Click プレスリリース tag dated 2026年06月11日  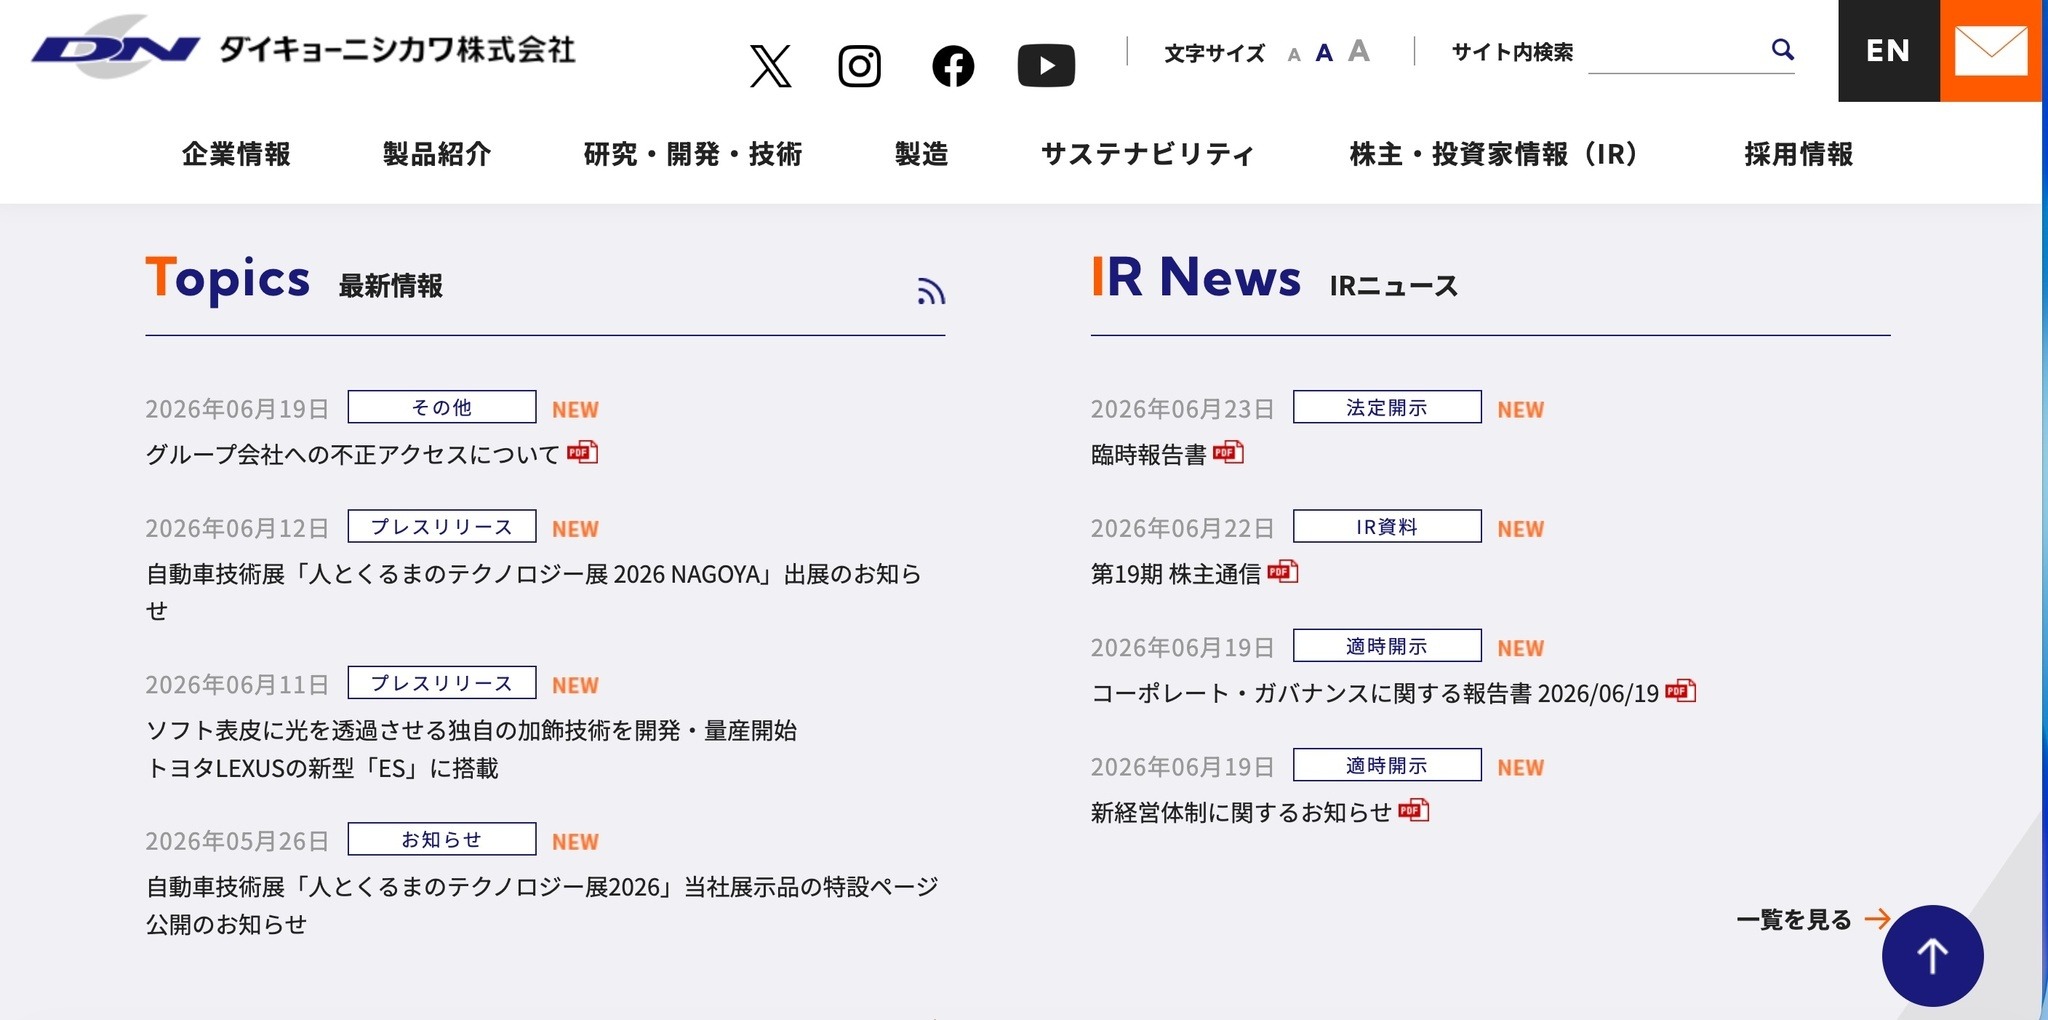[442, 682]
